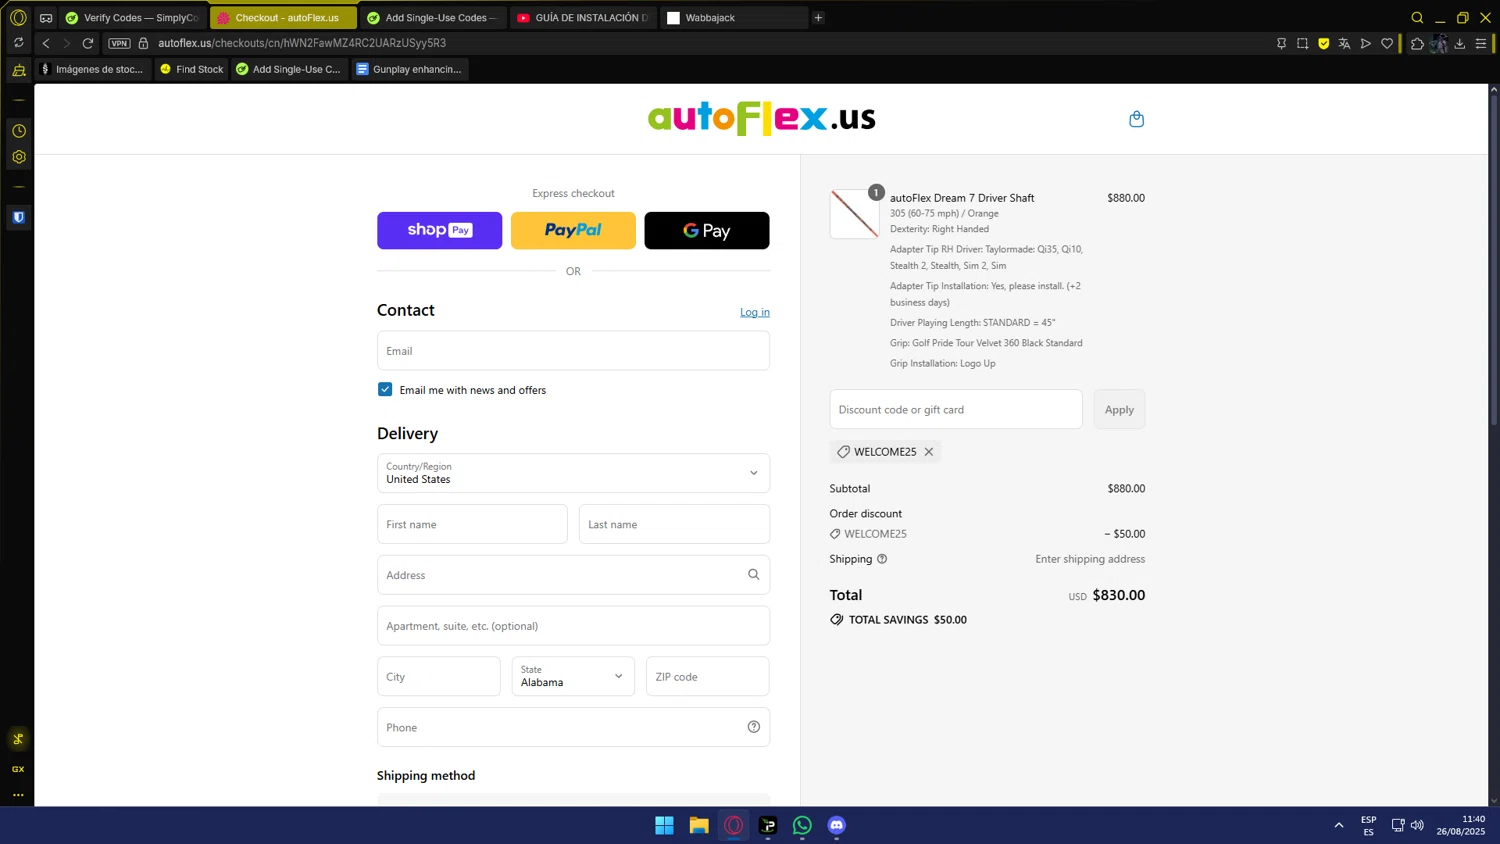Open Imágenes de stoc... bookmark
1500x844 pixels.
tap(93, 69)
